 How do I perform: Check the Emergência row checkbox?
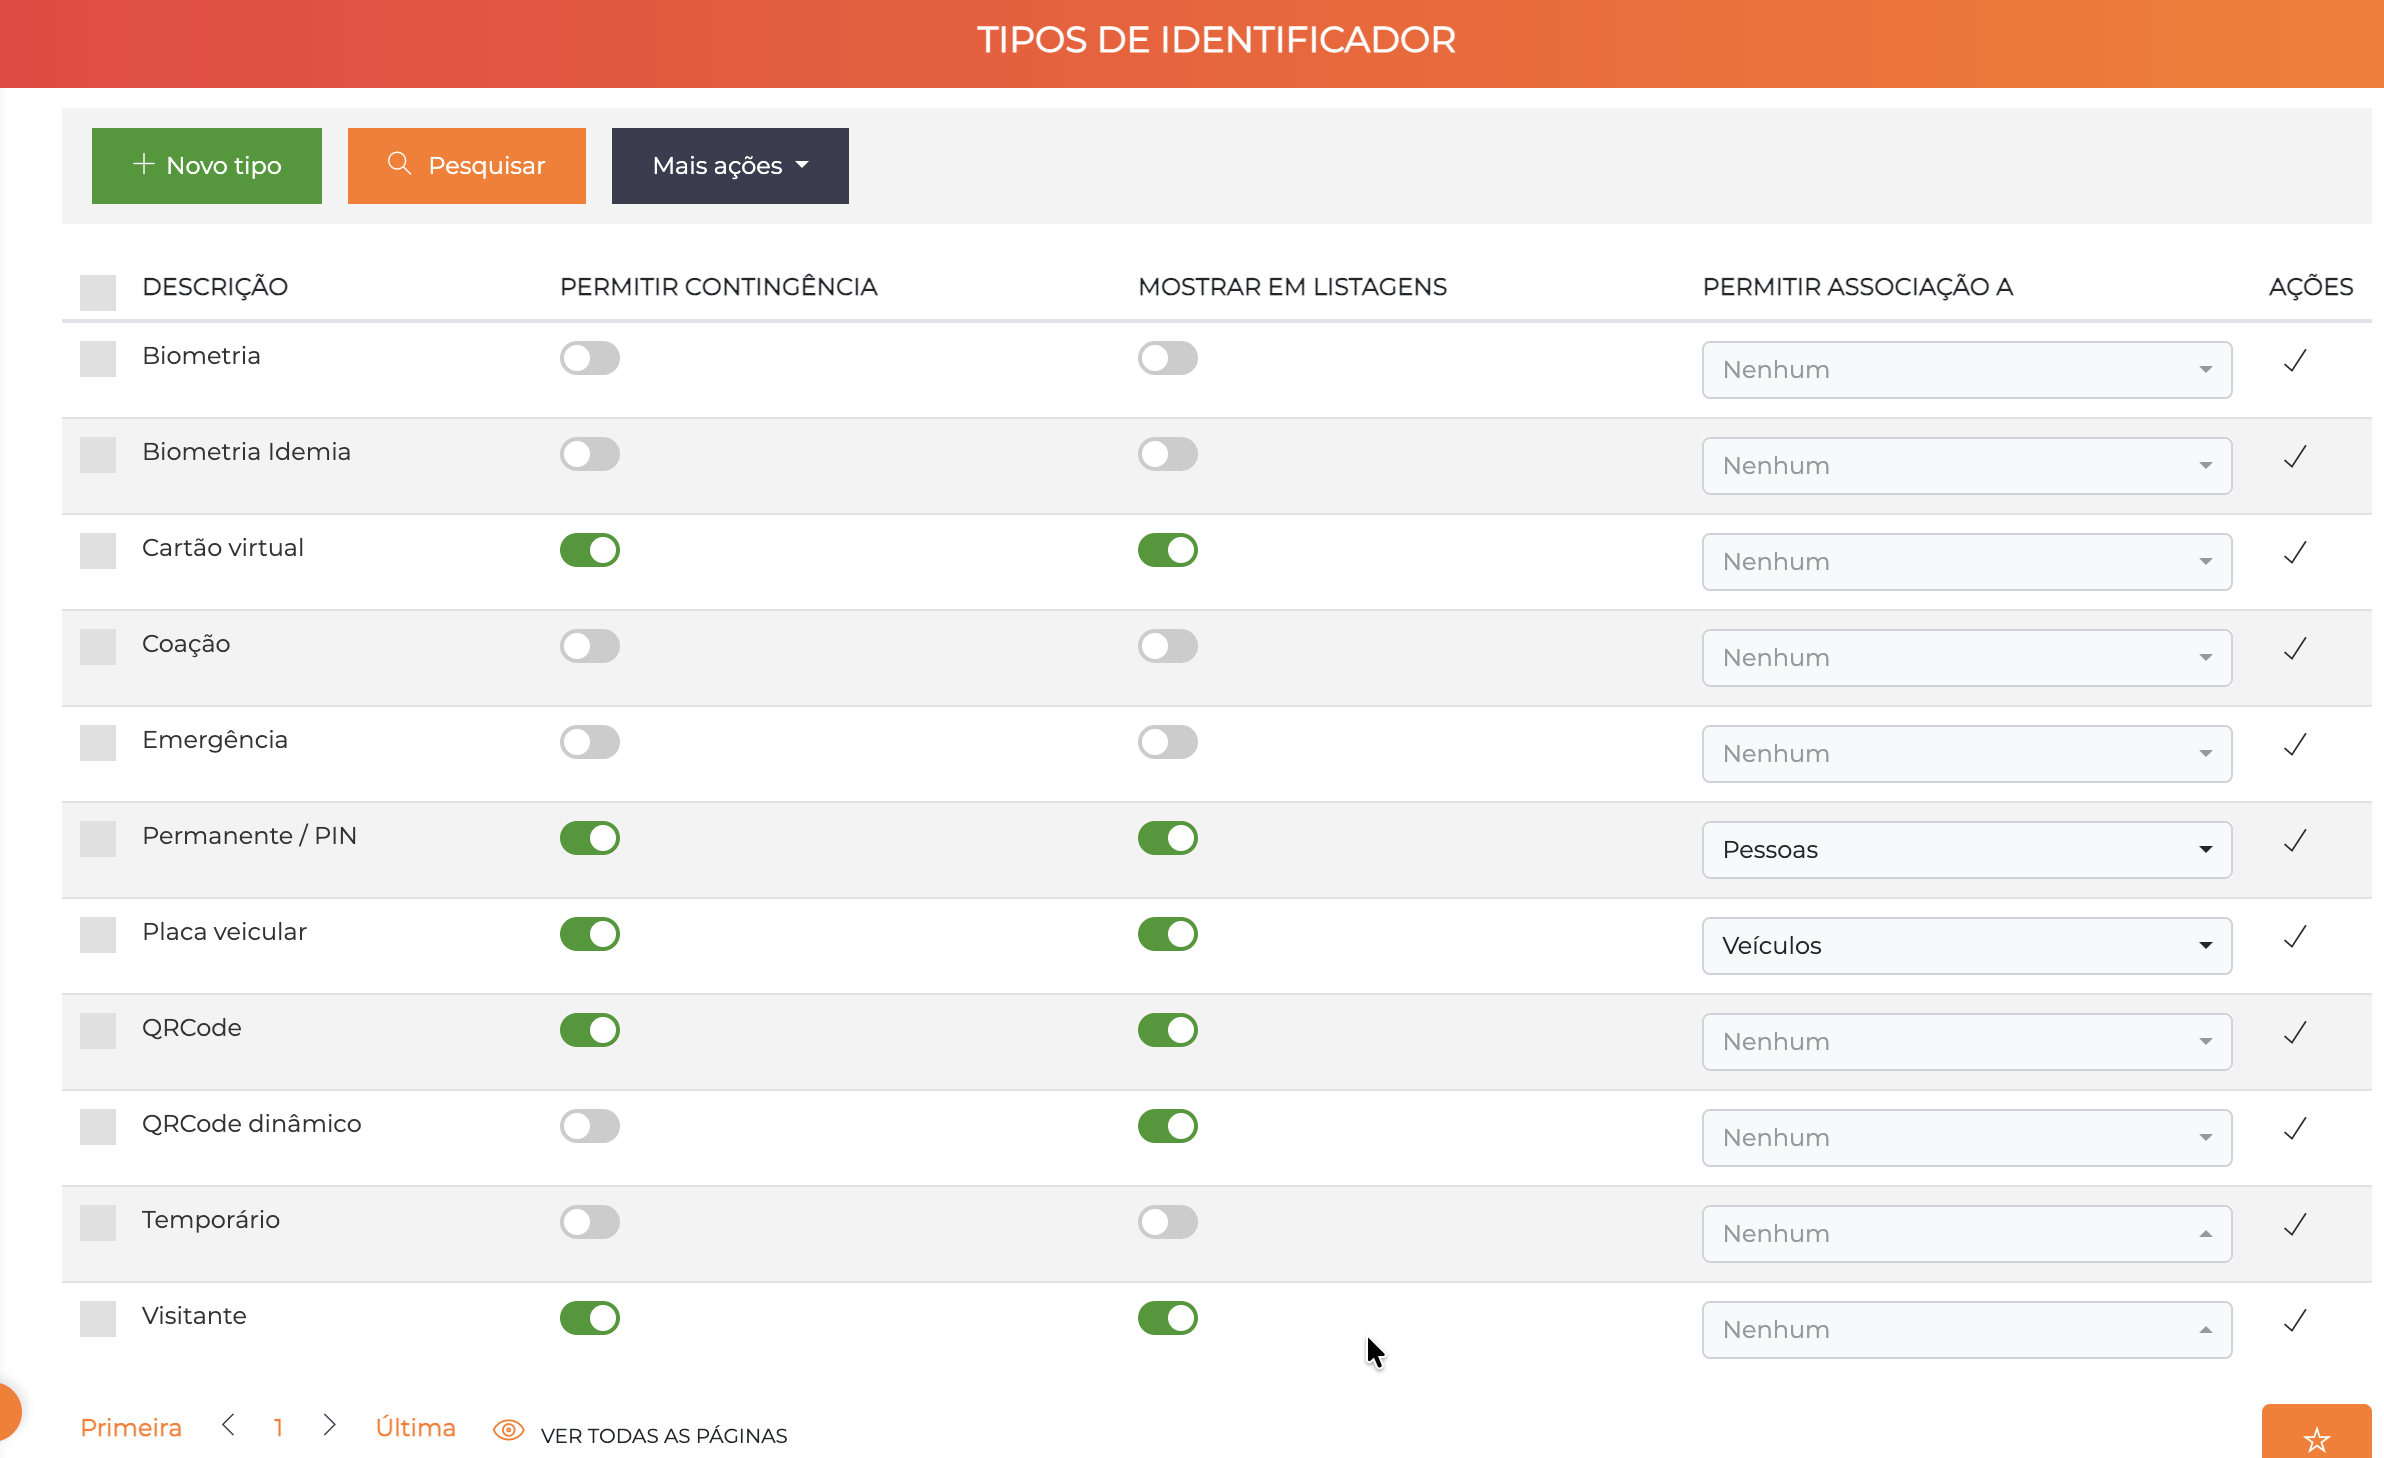(98, 743)
